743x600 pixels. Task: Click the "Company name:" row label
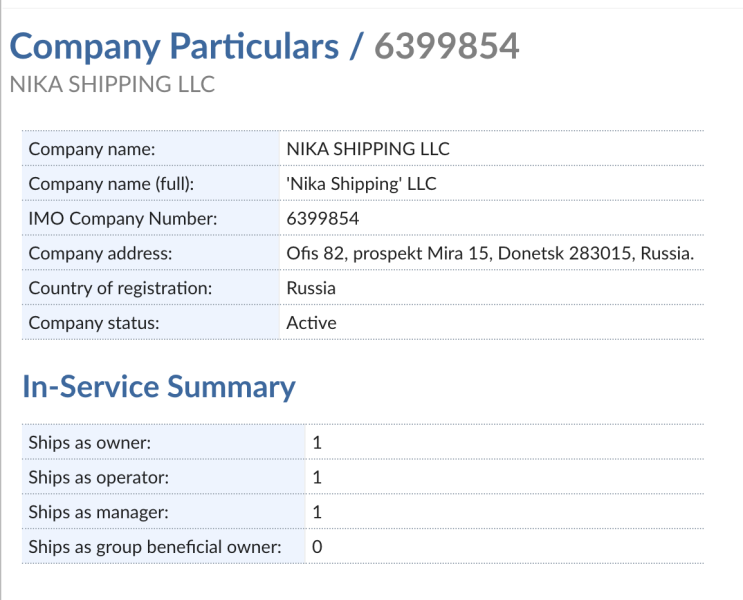coord(92,149)
